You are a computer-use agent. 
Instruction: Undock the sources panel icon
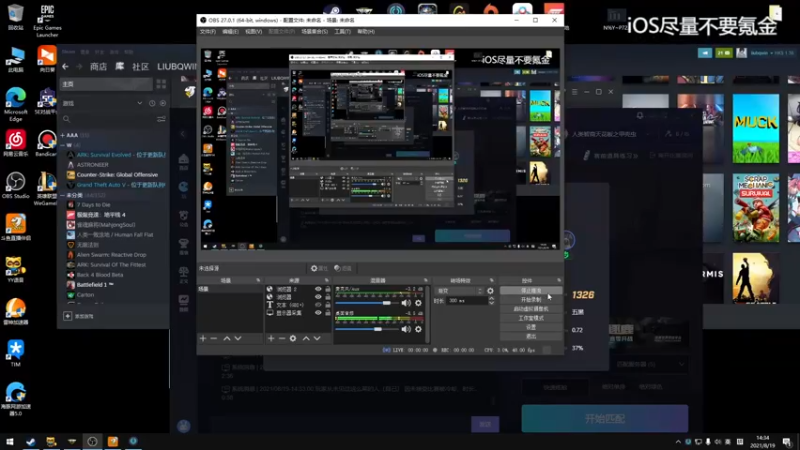(x=327, y=280)
